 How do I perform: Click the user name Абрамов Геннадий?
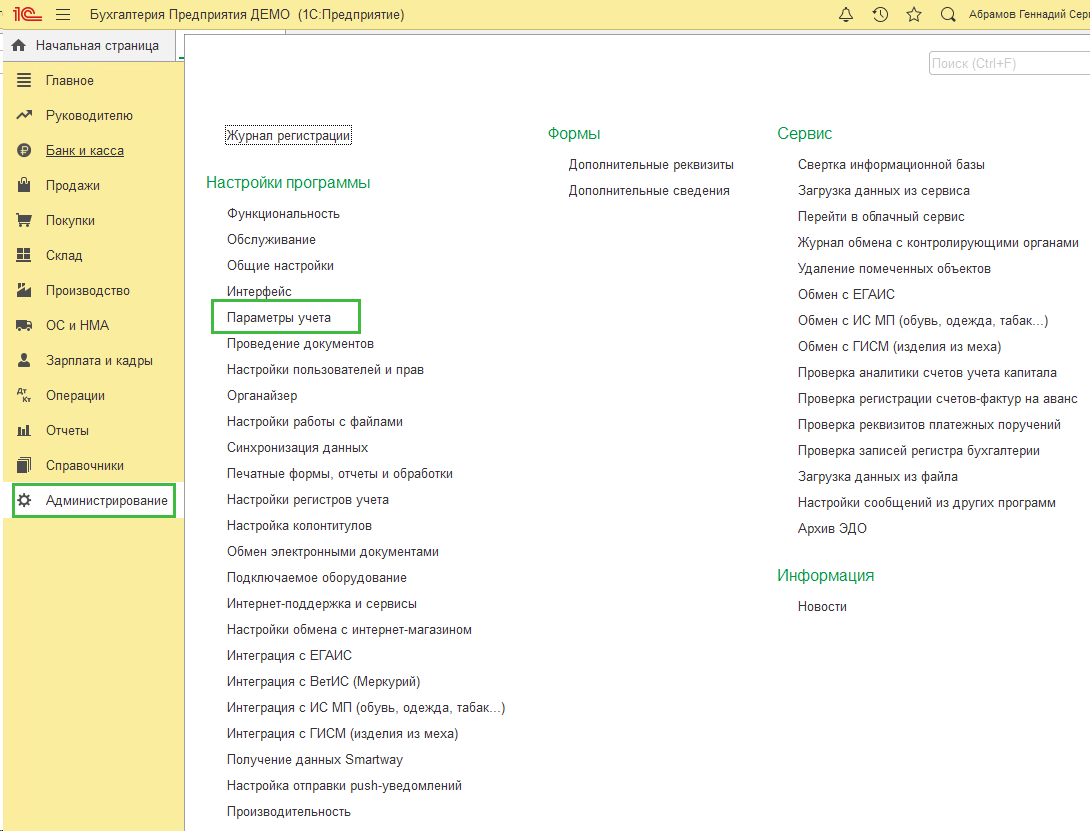tap(1029, 15)
